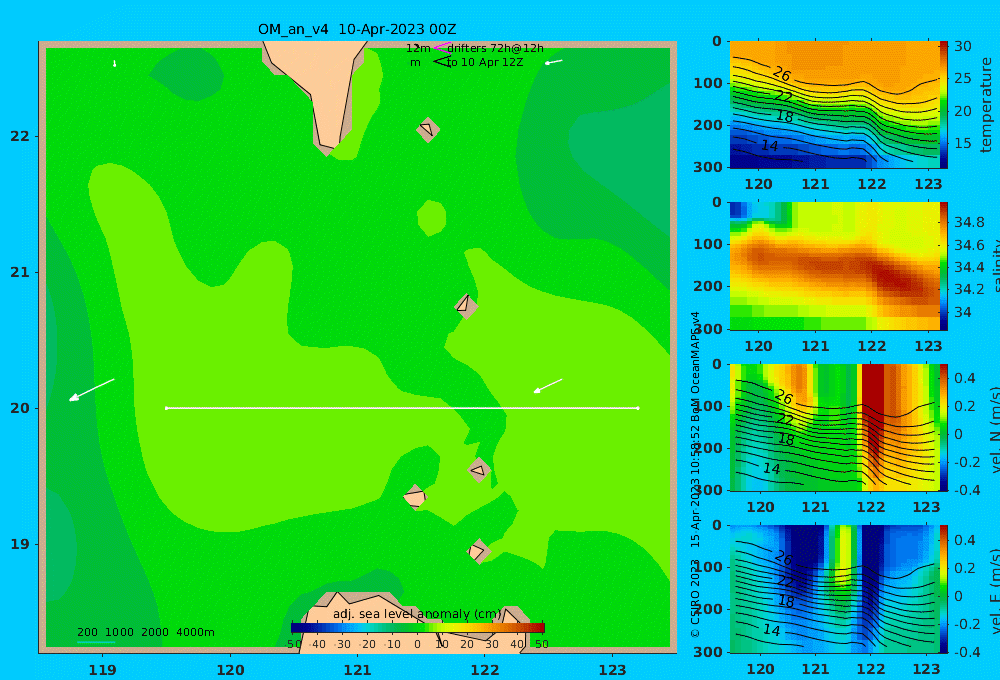Click the '30' tick on temperature colorbar
This screenshot has height=680, width=1000.
[x=963, y=46]
